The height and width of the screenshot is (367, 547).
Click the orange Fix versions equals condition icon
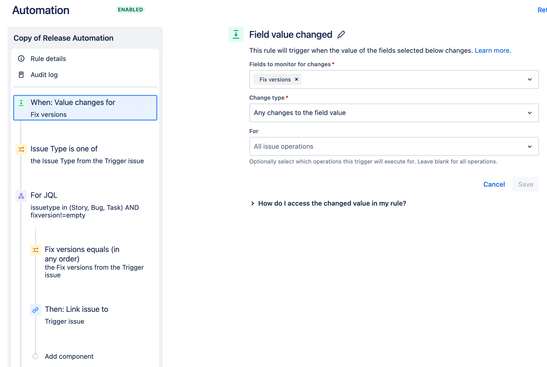36,250
